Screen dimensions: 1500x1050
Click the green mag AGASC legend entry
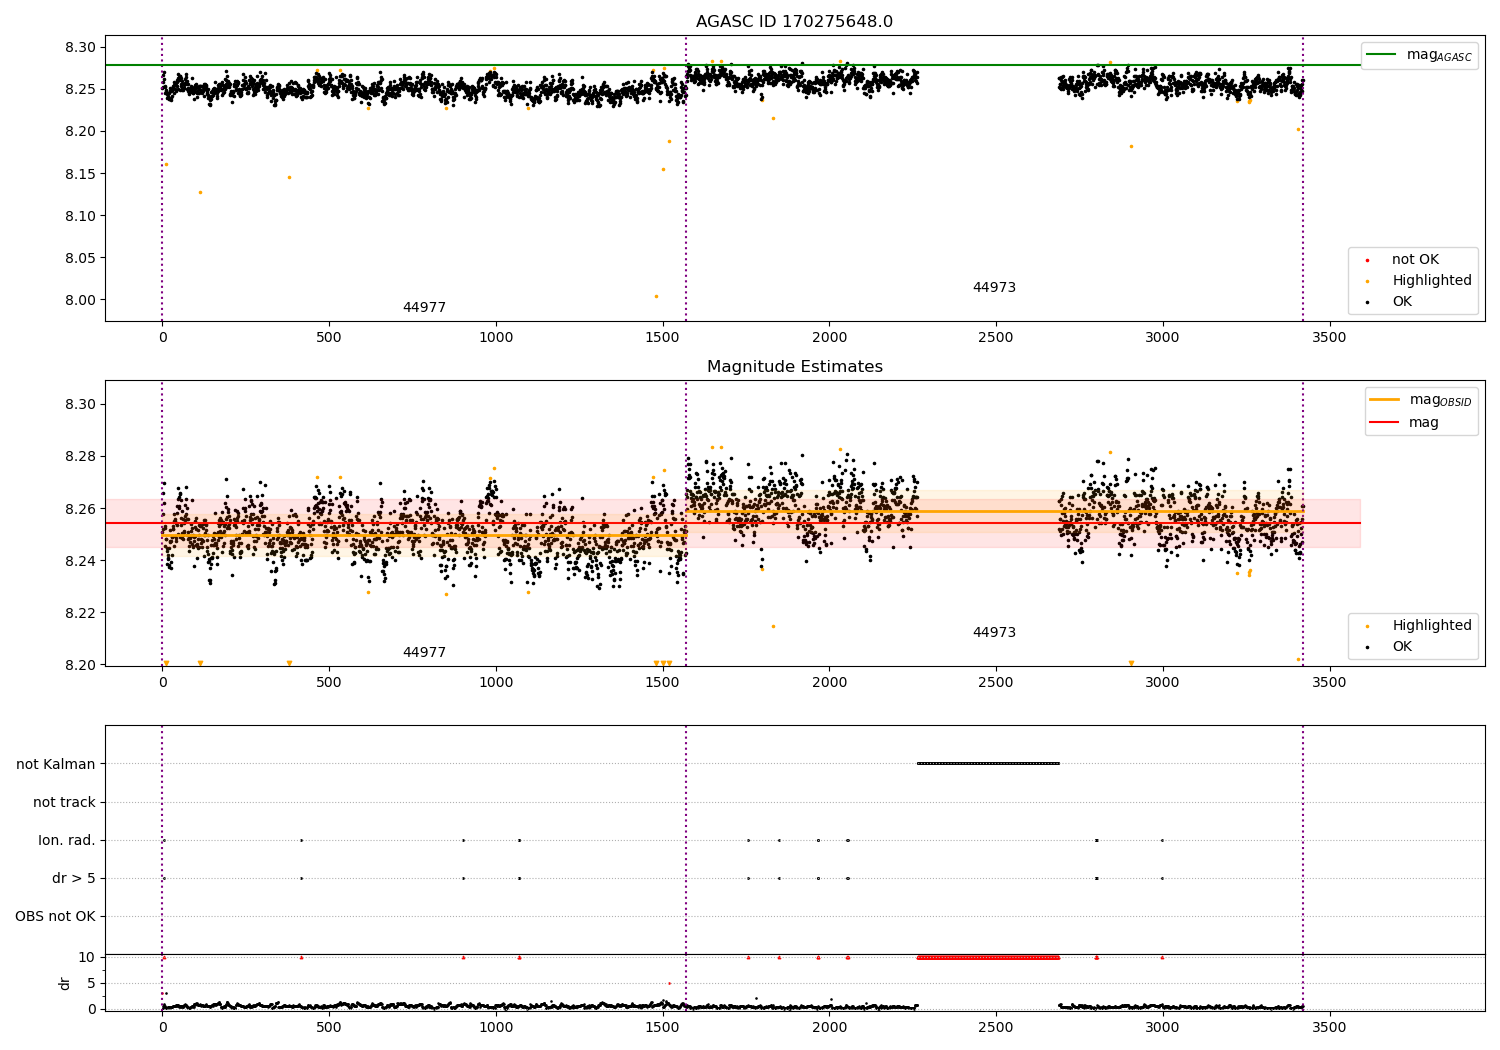[1419, 55]
